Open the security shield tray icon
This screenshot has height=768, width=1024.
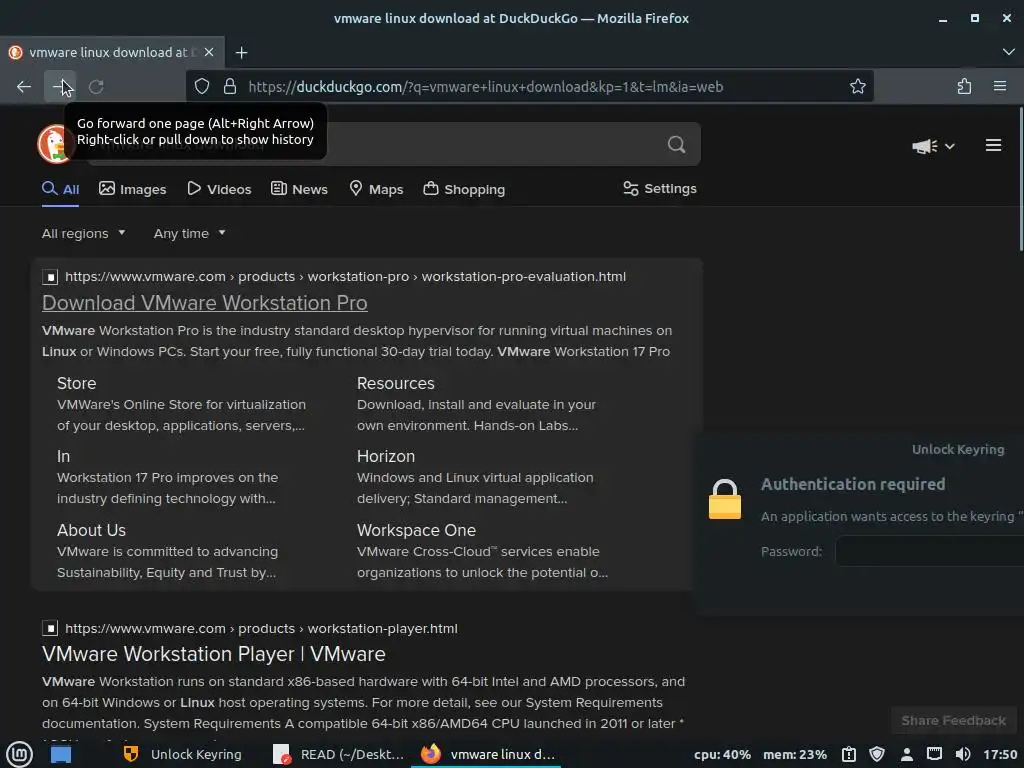pos(876,754)
